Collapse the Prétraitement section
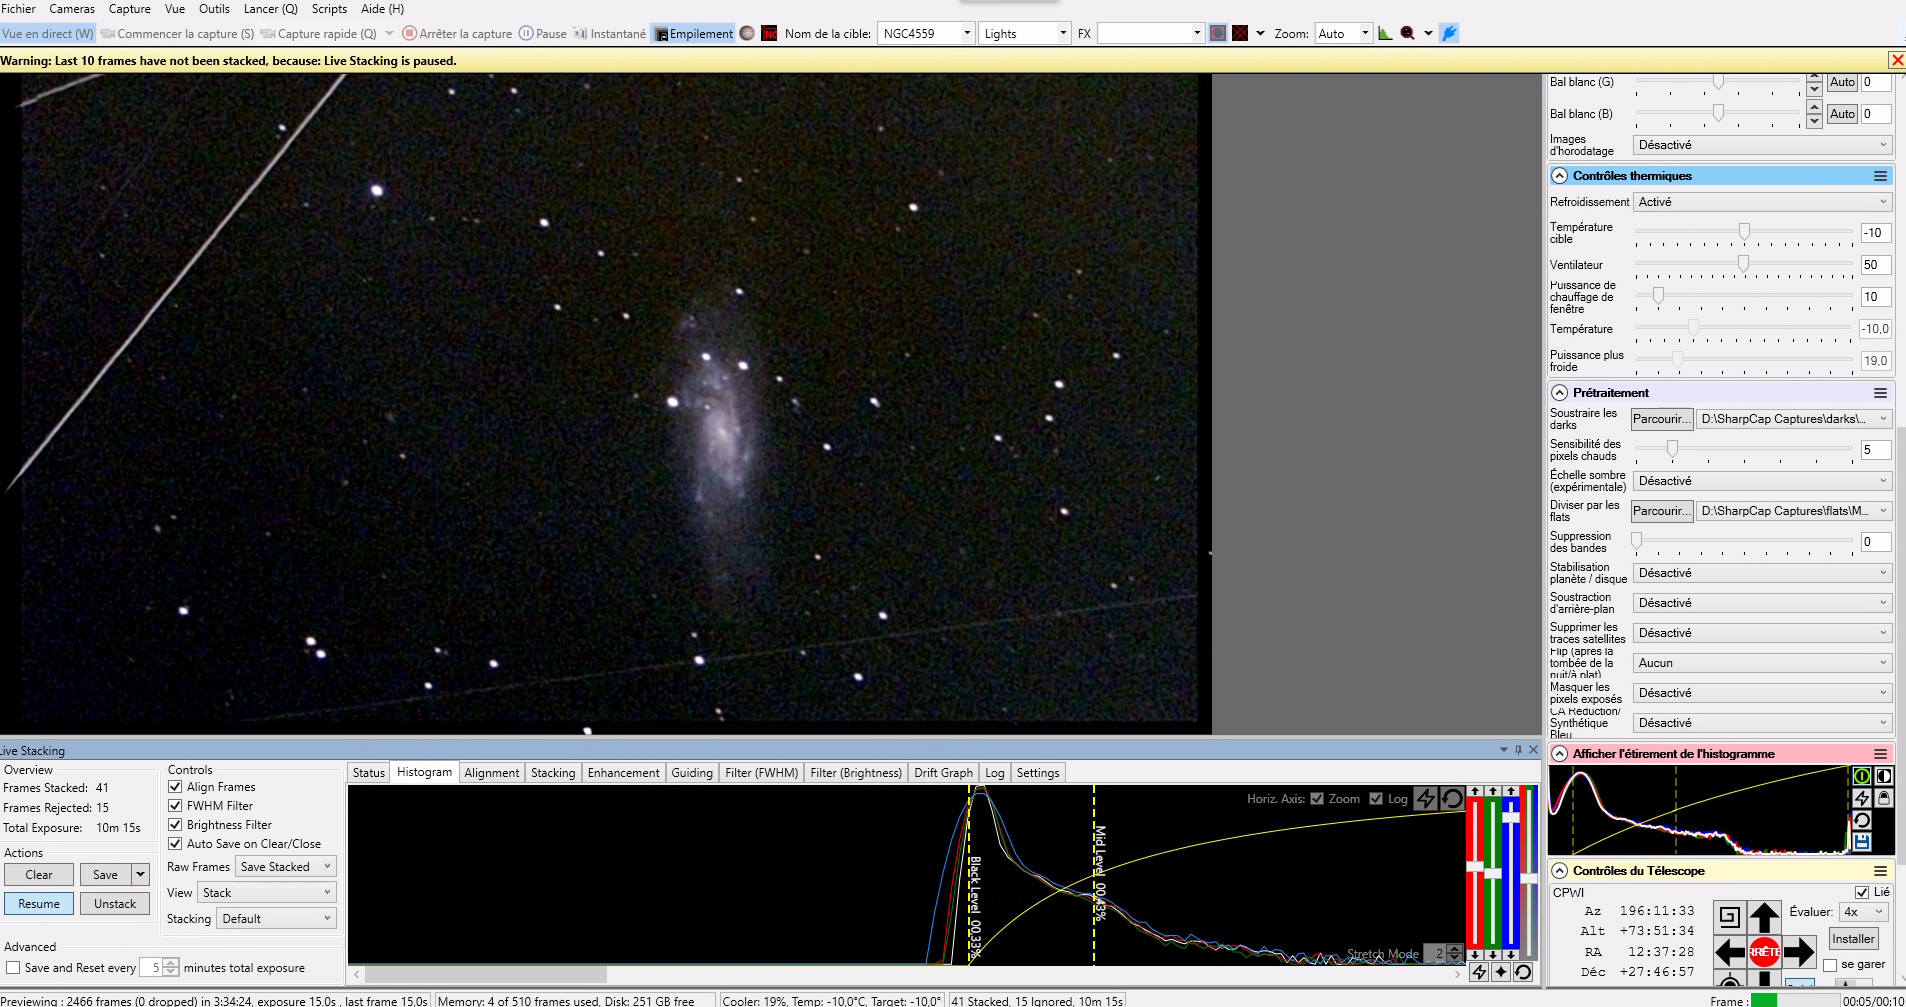1906x1007 pixels. pos(1559,392)
